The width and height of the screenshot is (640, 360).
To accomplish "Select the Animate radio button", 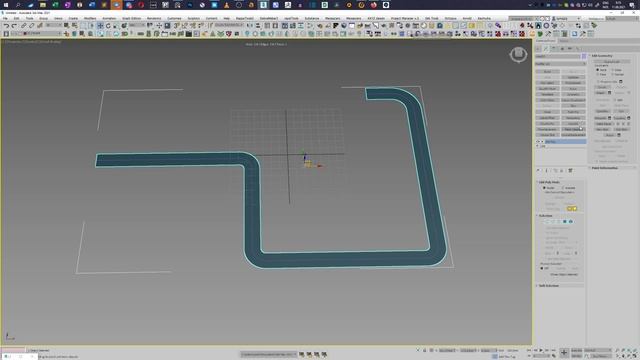I will click(563, 188).
